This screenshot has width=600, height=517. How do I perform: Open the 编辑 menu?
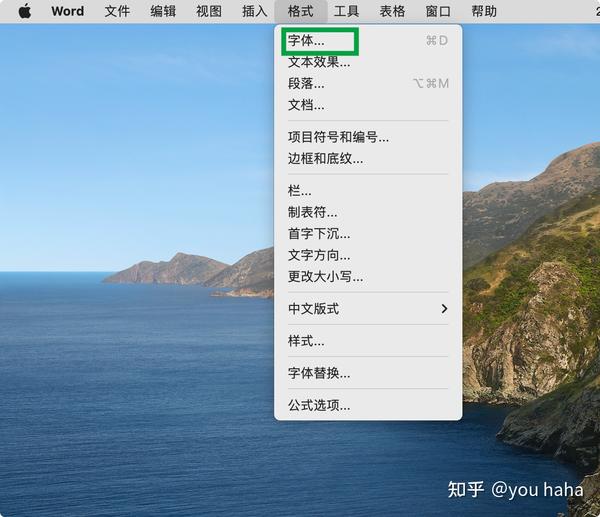[163, 11]
